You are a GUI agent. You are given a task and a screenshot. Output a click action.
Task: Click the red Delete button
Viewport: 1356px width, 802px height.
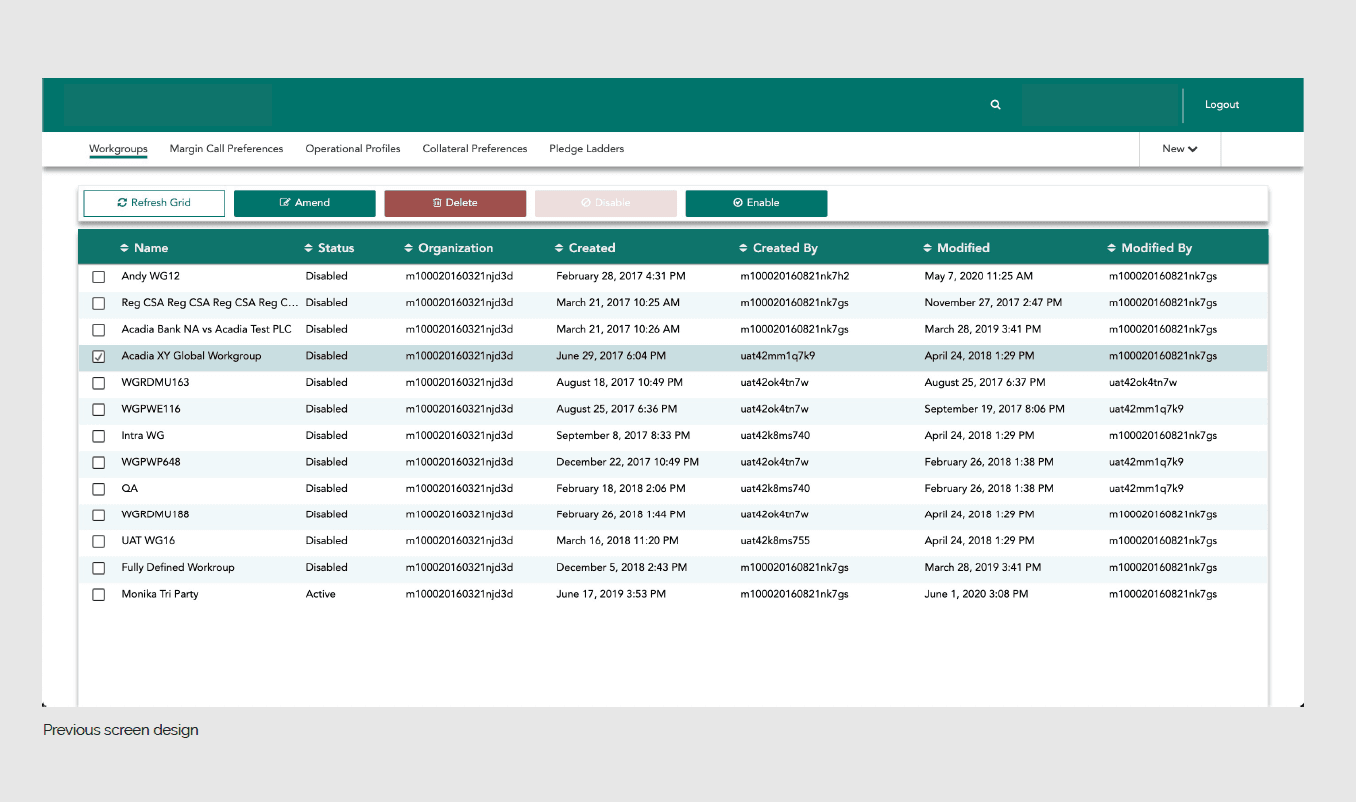point(455,203)
